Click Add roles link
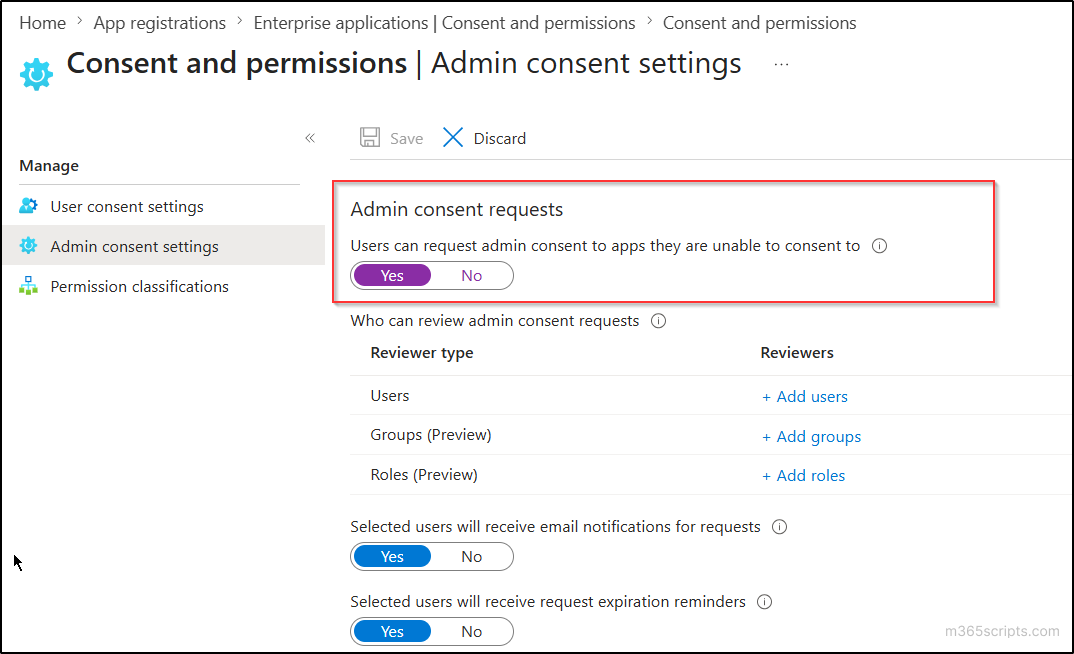1074x654 pixels. pos(803,475)
